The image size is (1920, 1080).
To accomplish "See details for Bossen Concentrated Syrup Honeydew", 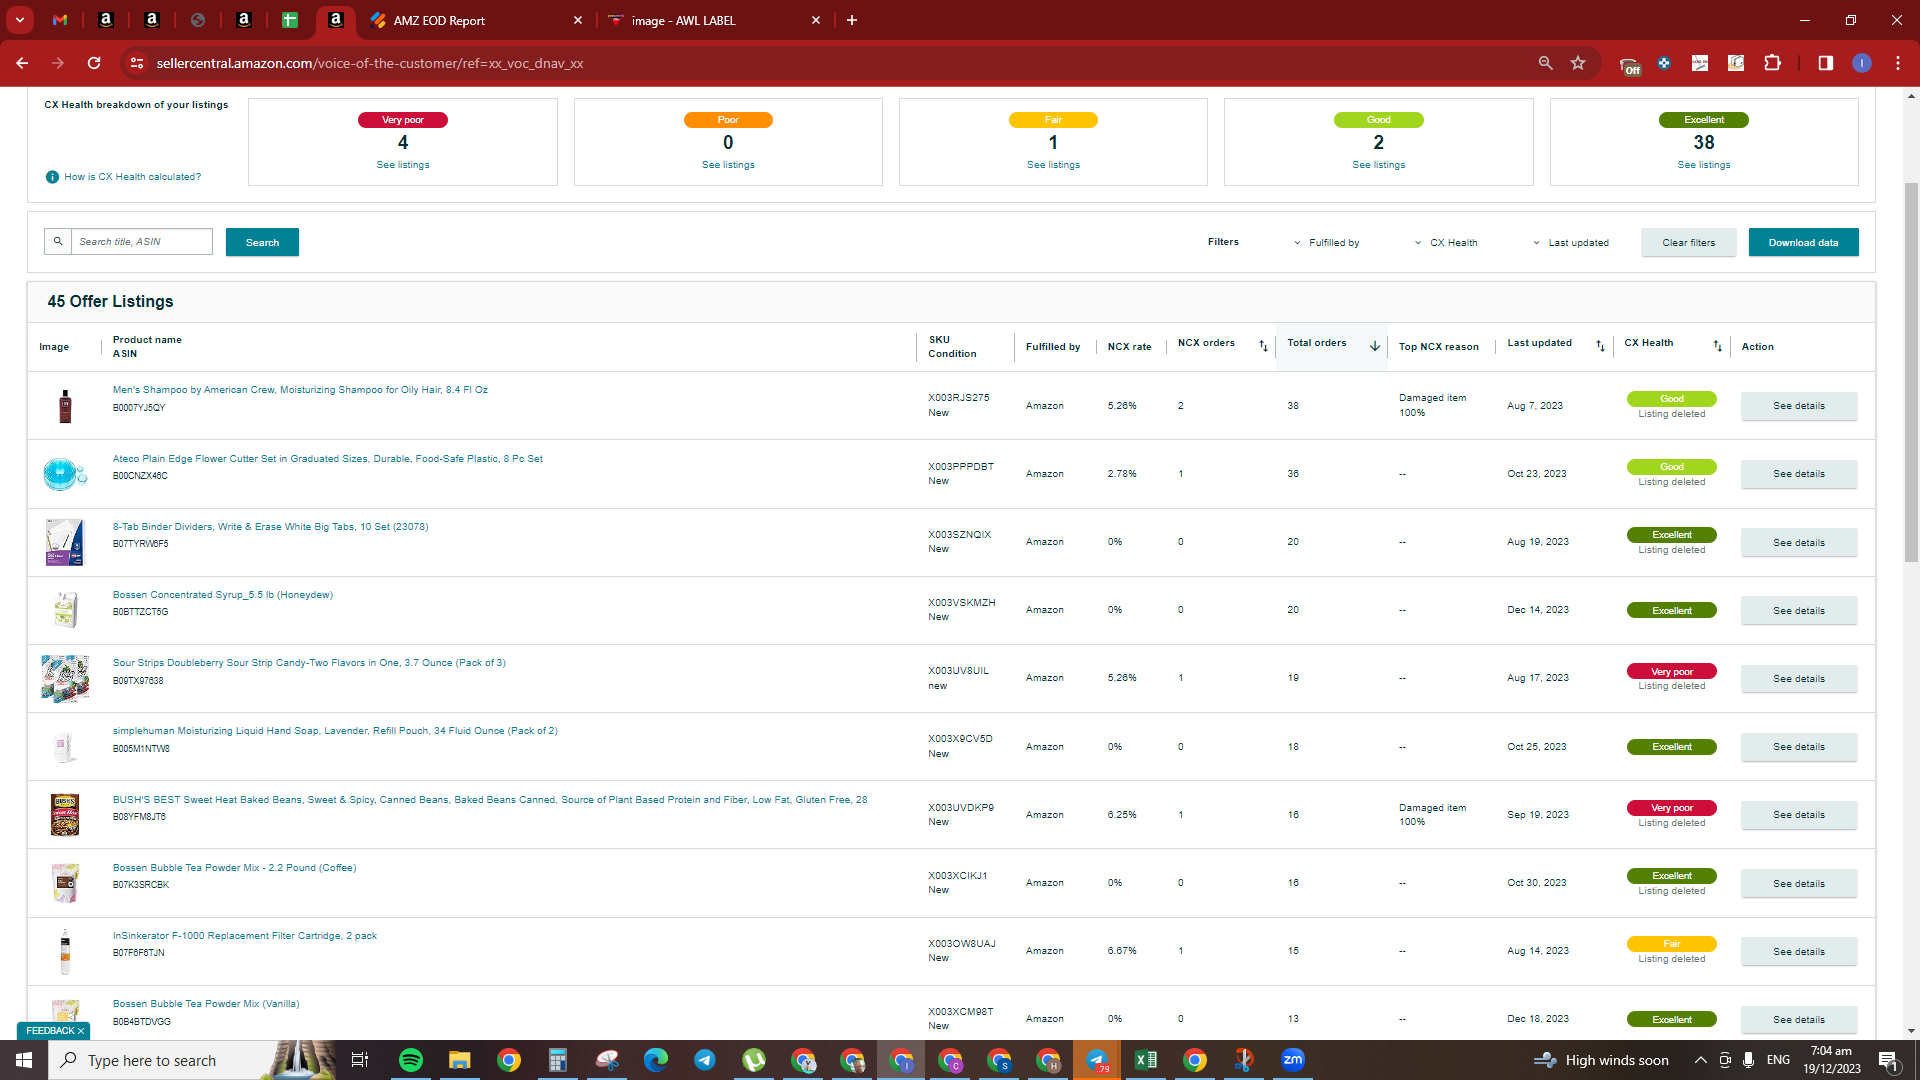I will [1799, 611].
